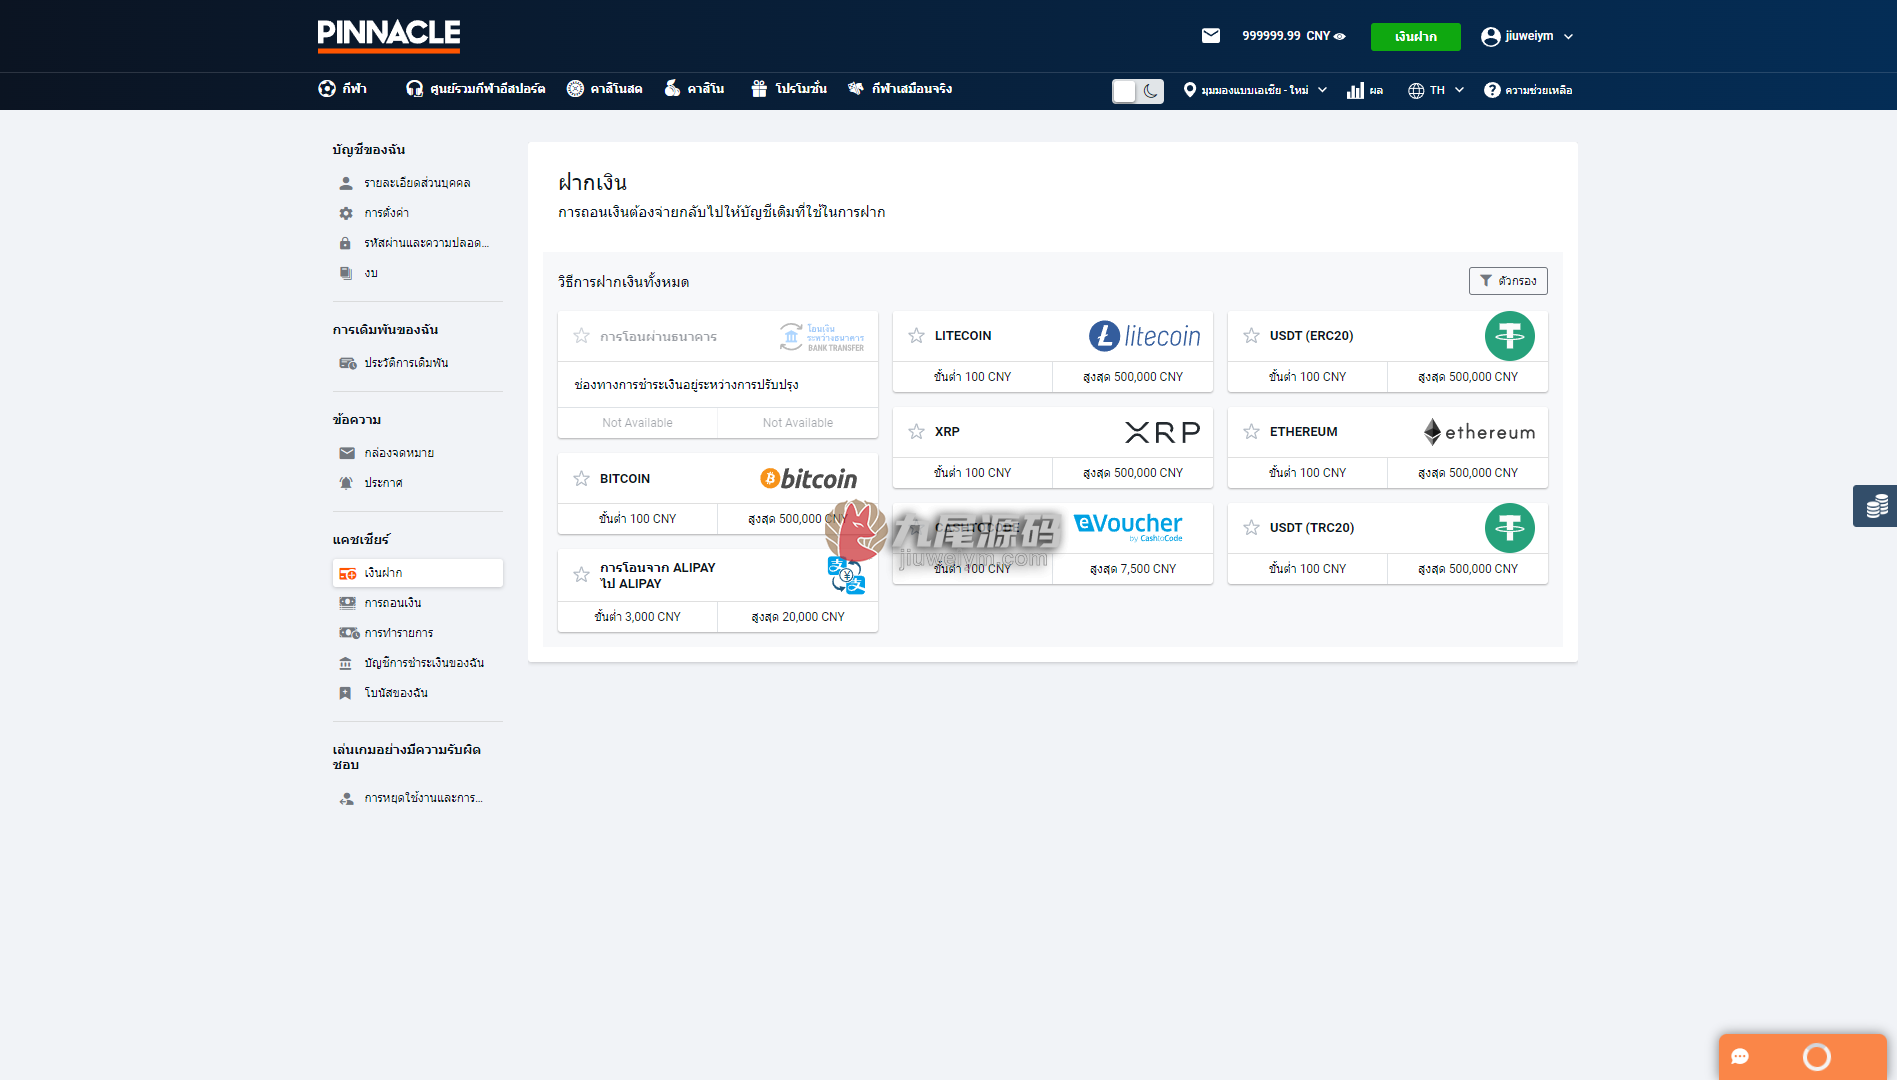
Task: Open the Sports menu item
Action: pyautogui.click(x=342, y=89)
